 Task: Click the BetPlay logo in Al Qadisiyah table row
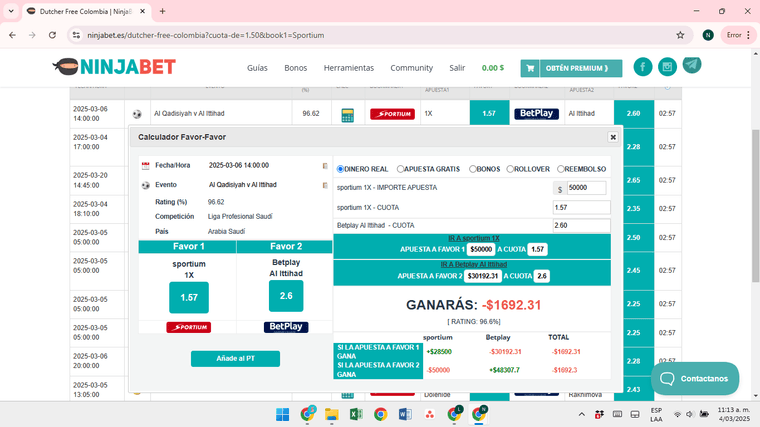(536, 113)
